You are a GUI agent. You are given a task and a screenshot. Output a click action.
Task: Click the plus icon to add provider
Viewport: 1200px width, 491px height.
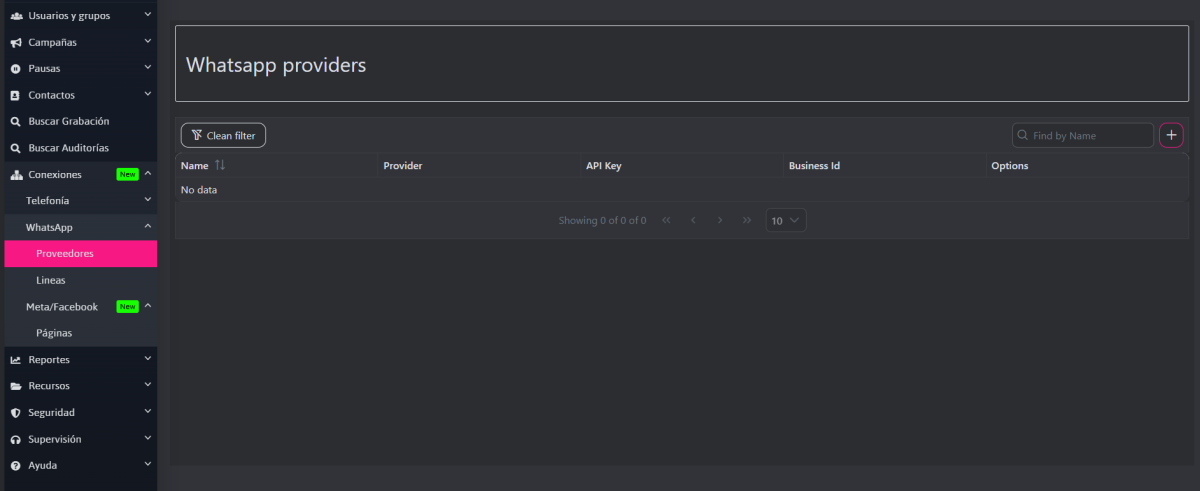tap(1171, 135)
